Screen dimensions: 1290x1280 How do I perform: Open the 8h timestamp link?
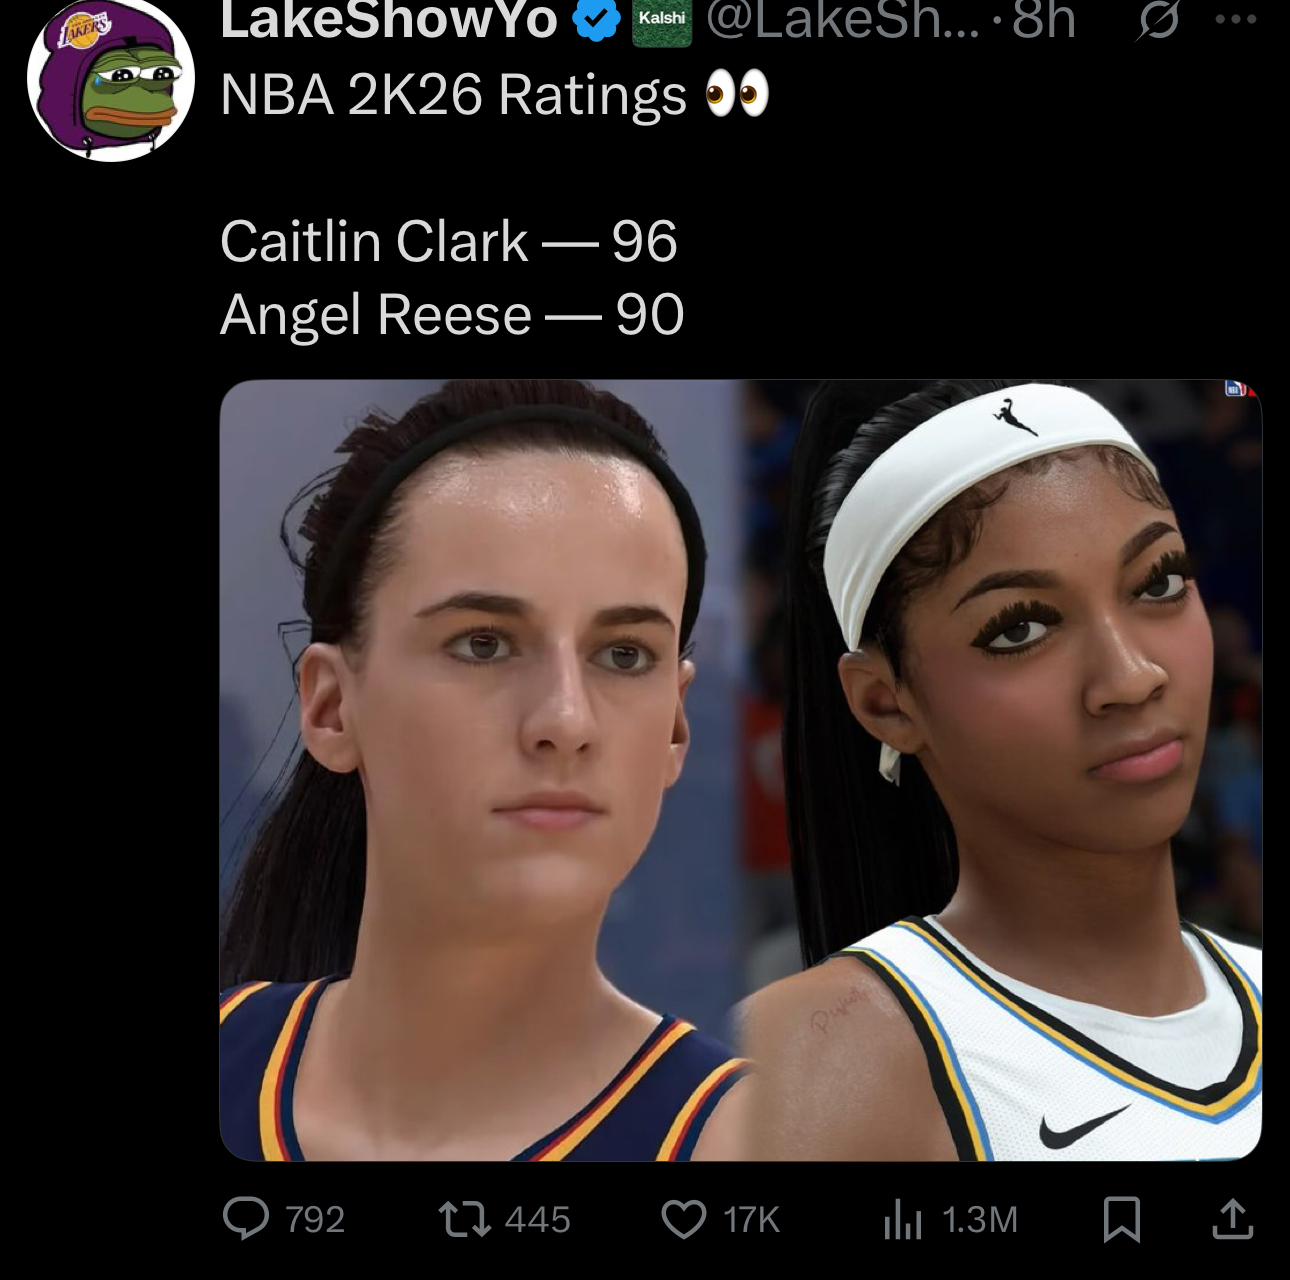click(x=1043, y=18)
